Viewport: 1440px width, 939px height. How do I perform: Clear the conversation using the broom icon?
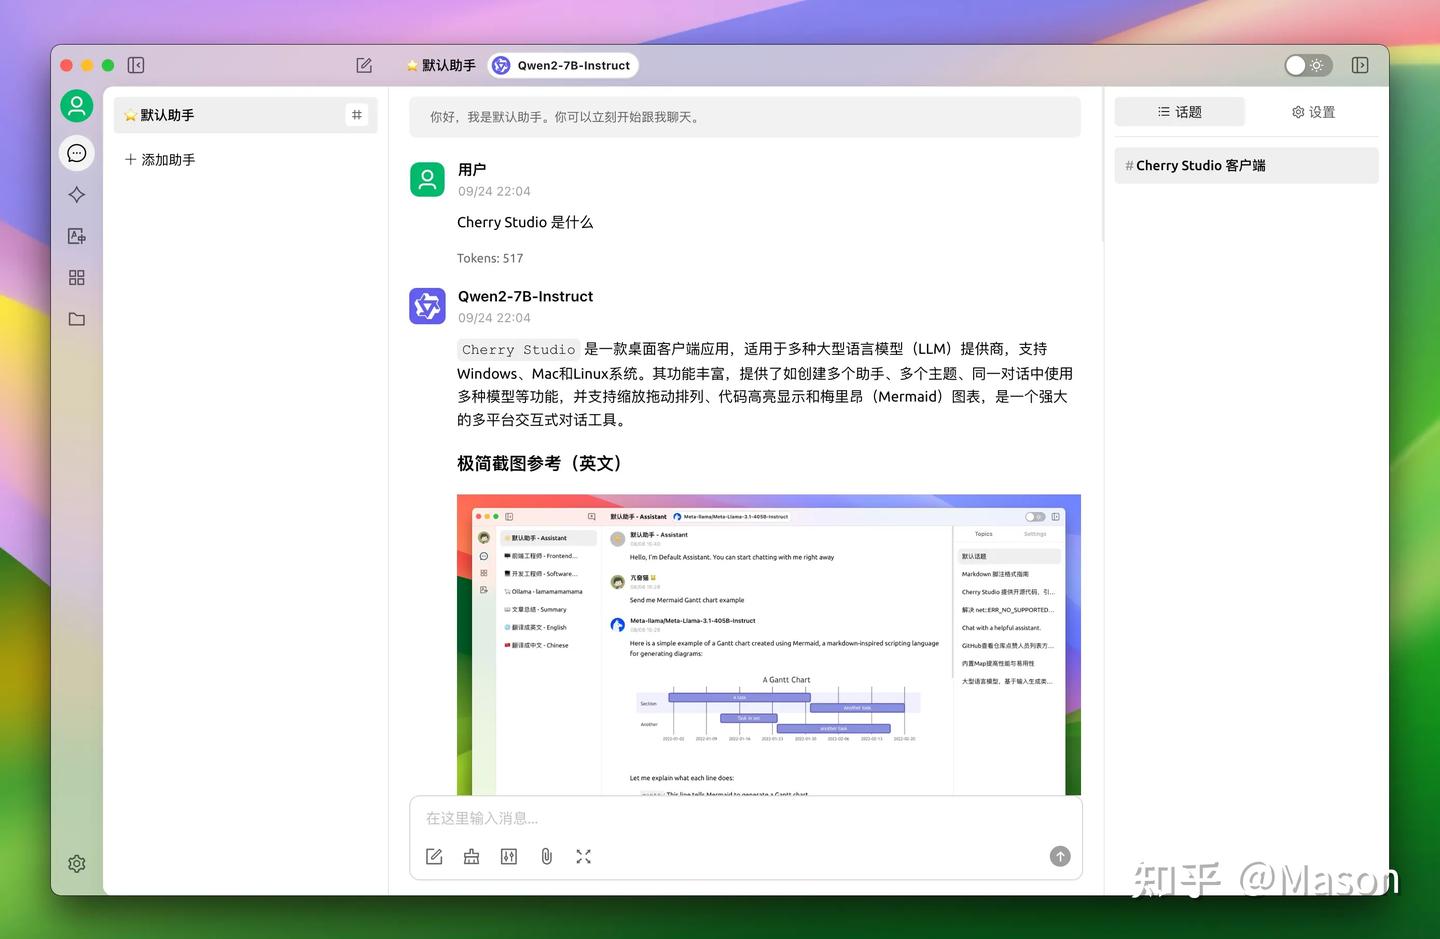(x=471, y=856)
